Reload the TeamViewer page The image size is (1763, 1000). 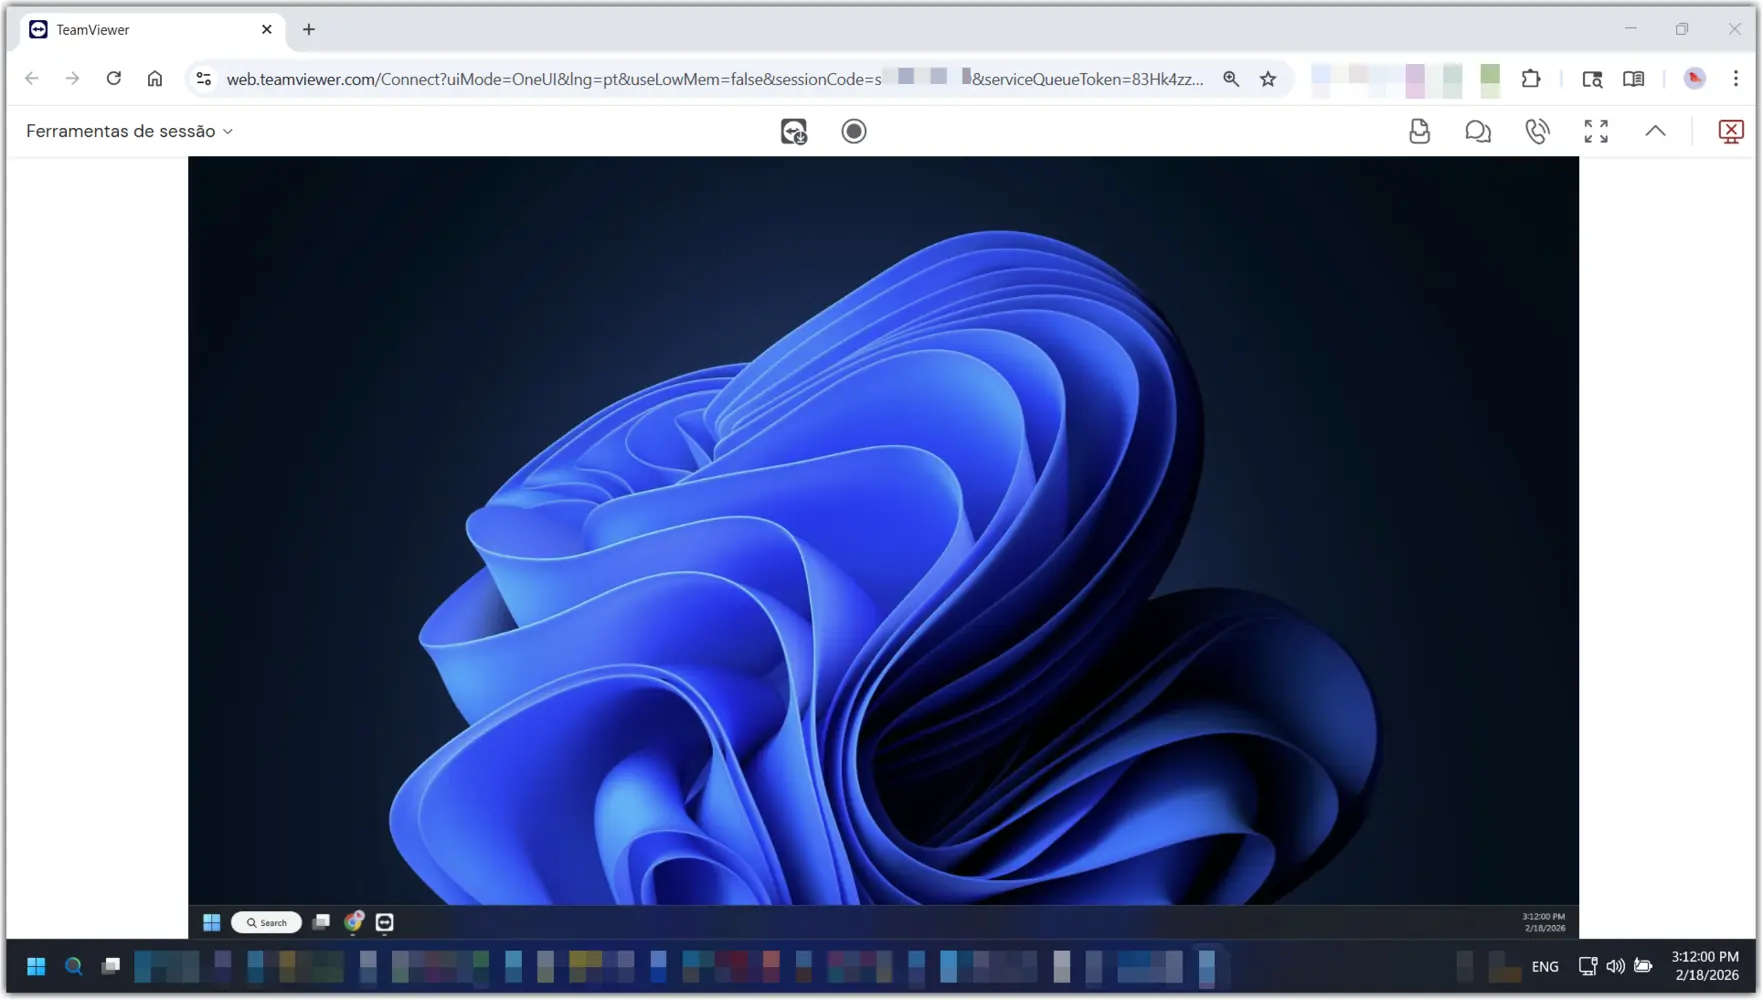(x=114, y=78)
